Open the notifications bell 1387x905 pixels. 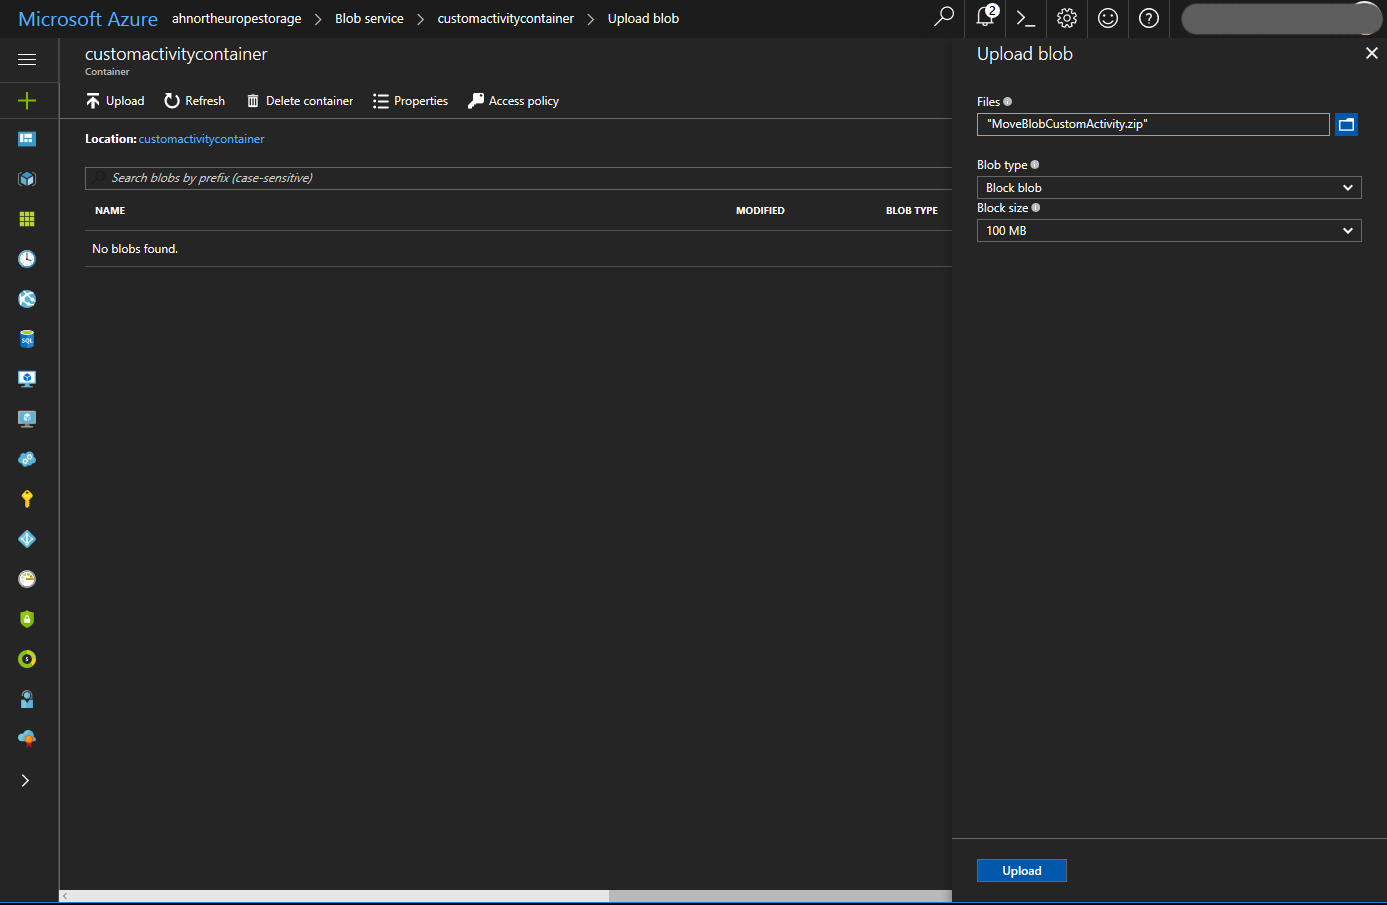point(987,17)
